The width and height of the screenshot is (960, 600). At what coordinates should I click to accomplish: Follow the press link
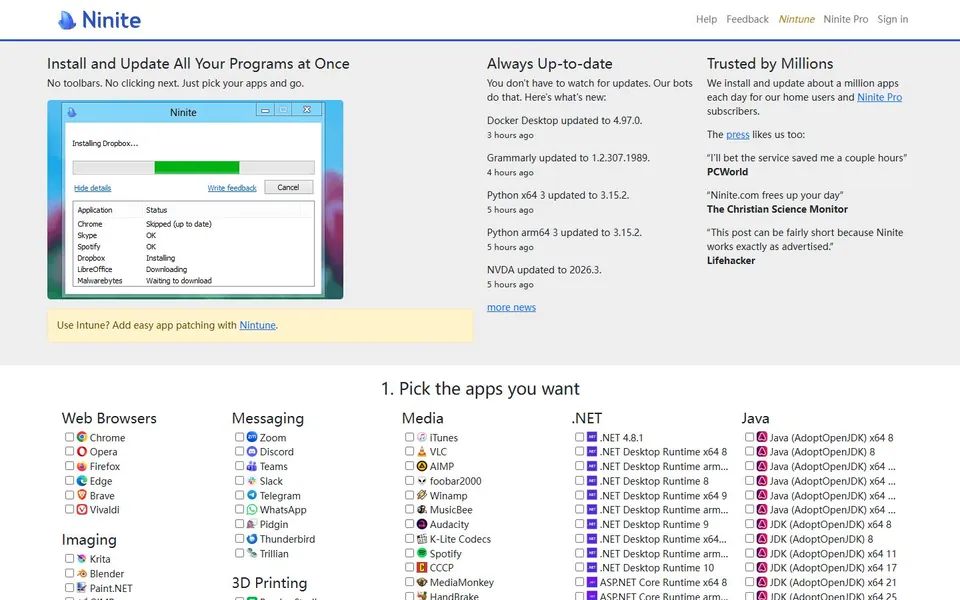(738, 135)
